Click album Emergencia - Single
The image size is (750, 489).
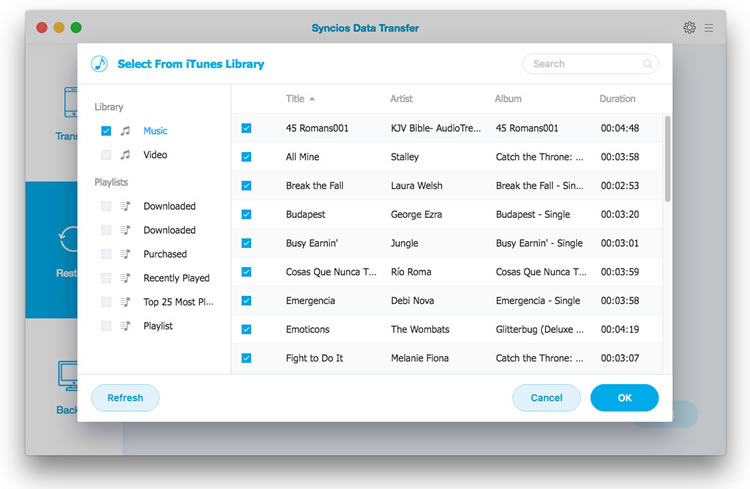pyautogui.click(x=538, y=300)
